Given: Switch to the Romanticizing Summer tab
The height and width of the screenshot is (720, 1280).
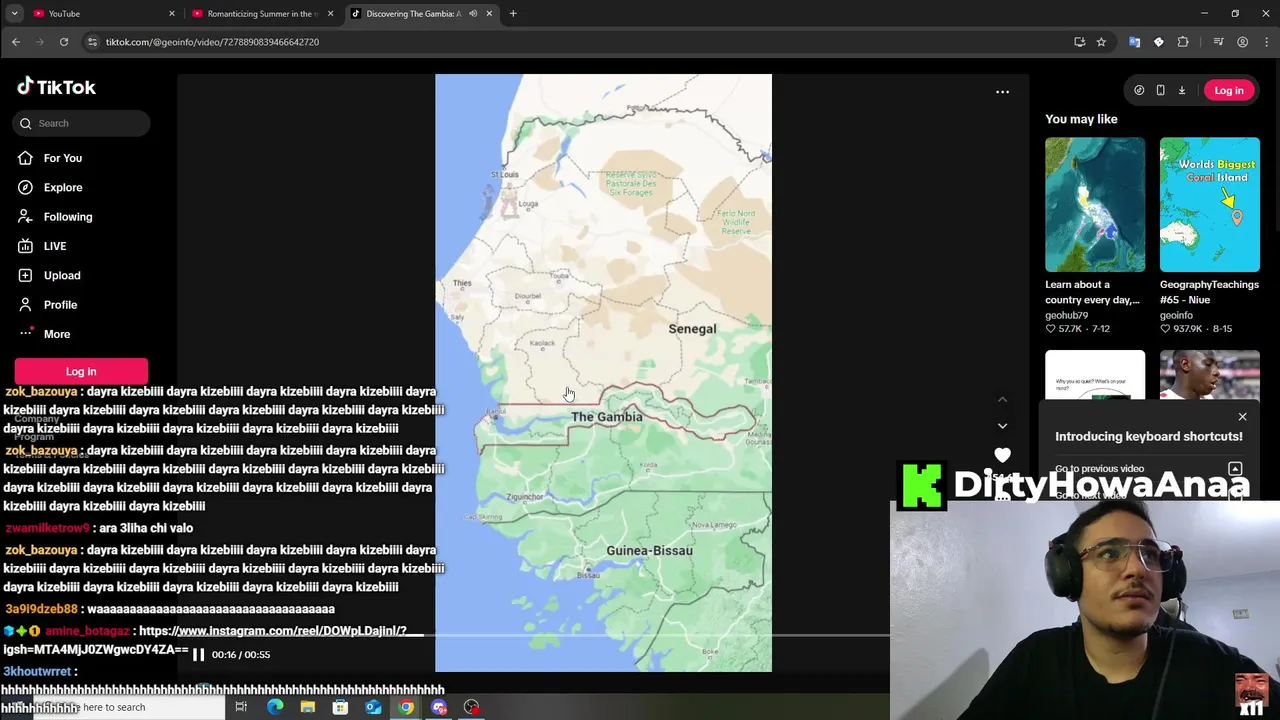Looking at the screenshot, I should (262, 14).
